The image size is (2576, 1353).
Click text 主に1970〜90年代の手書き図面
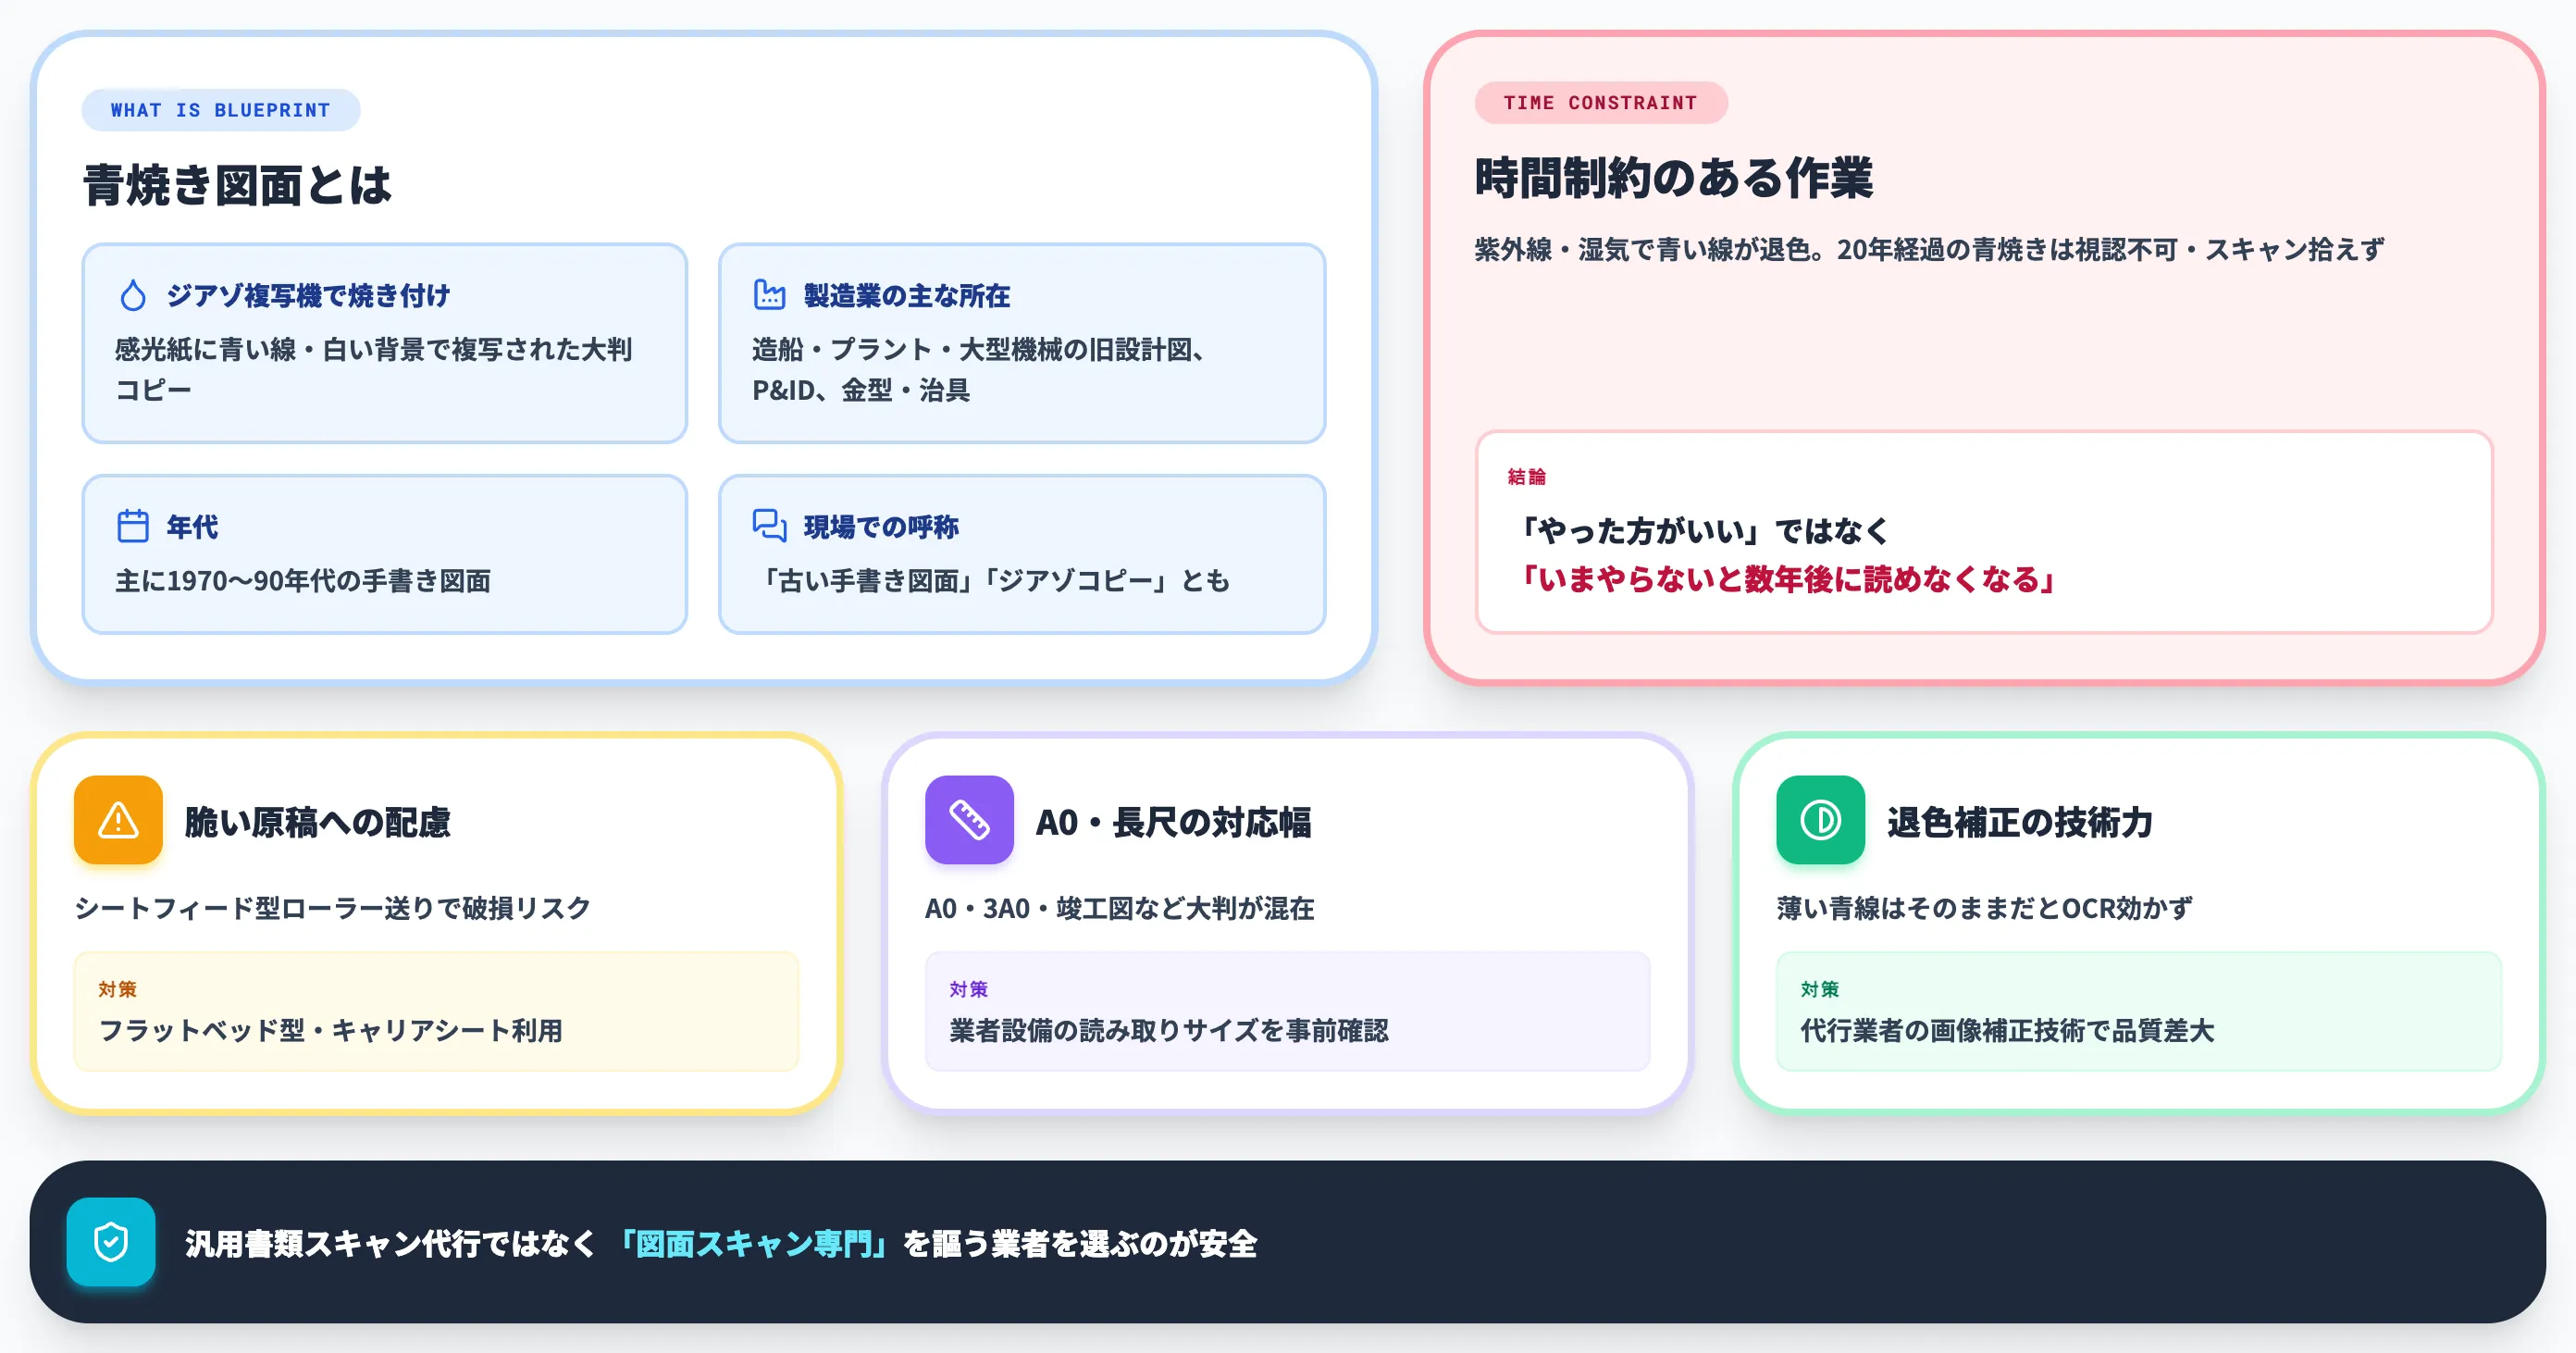tap(303, 581)
